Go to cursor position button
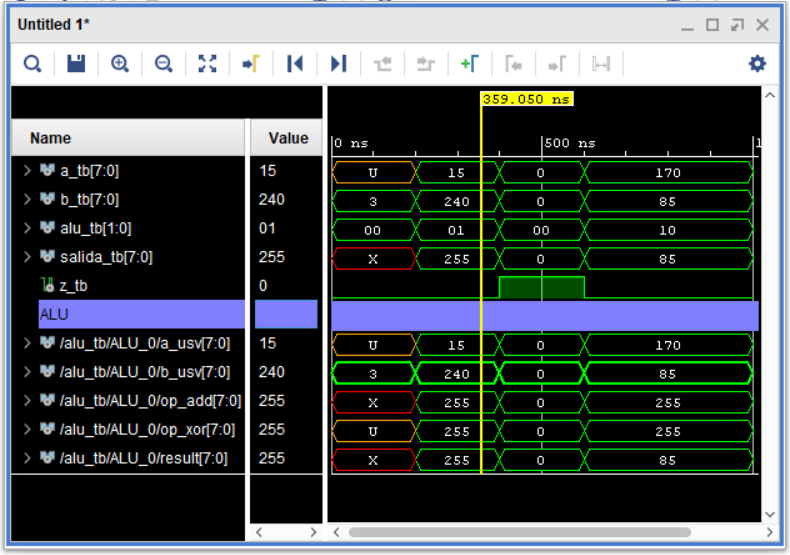The width and height of the screenshot is (790, 555). click(251, 64)
